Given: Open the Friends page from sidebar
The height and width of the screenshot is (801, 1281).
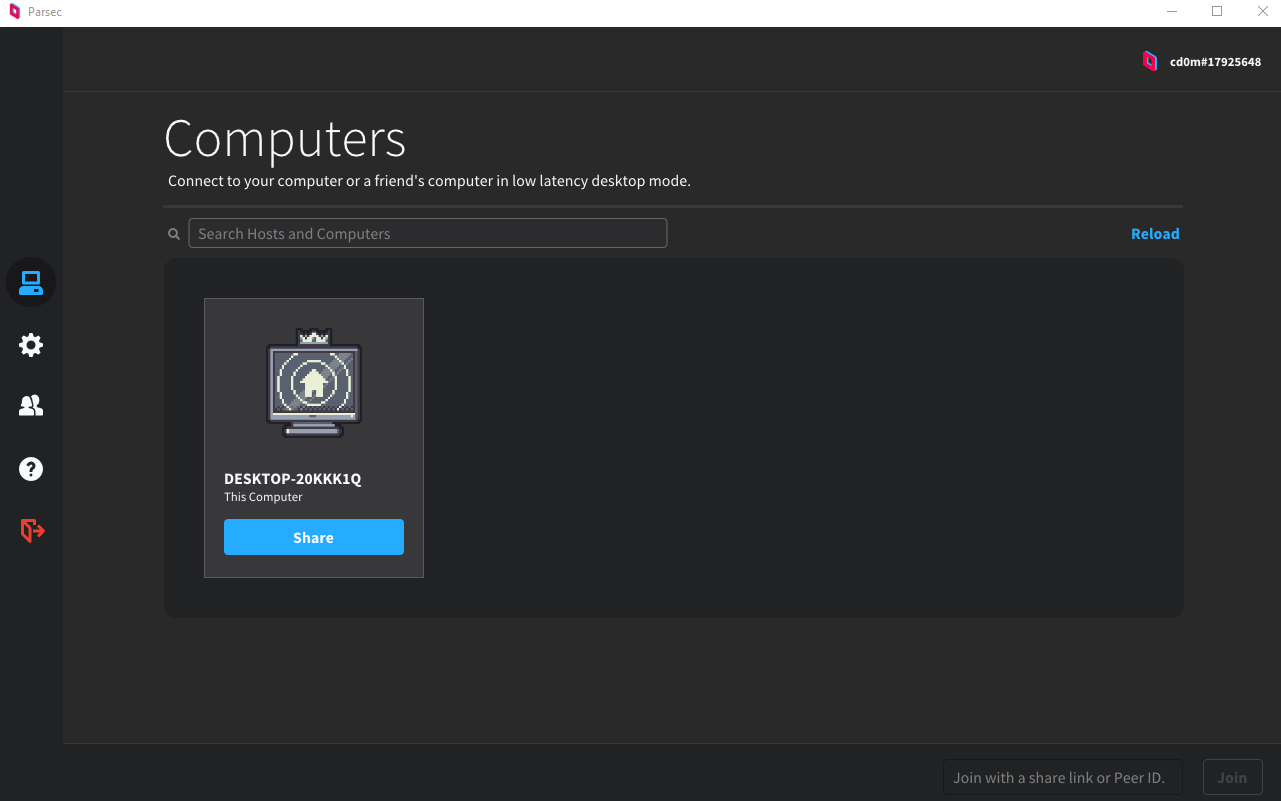Looking at the screenshot, I should pyautogui.click(x=31, y=406).
